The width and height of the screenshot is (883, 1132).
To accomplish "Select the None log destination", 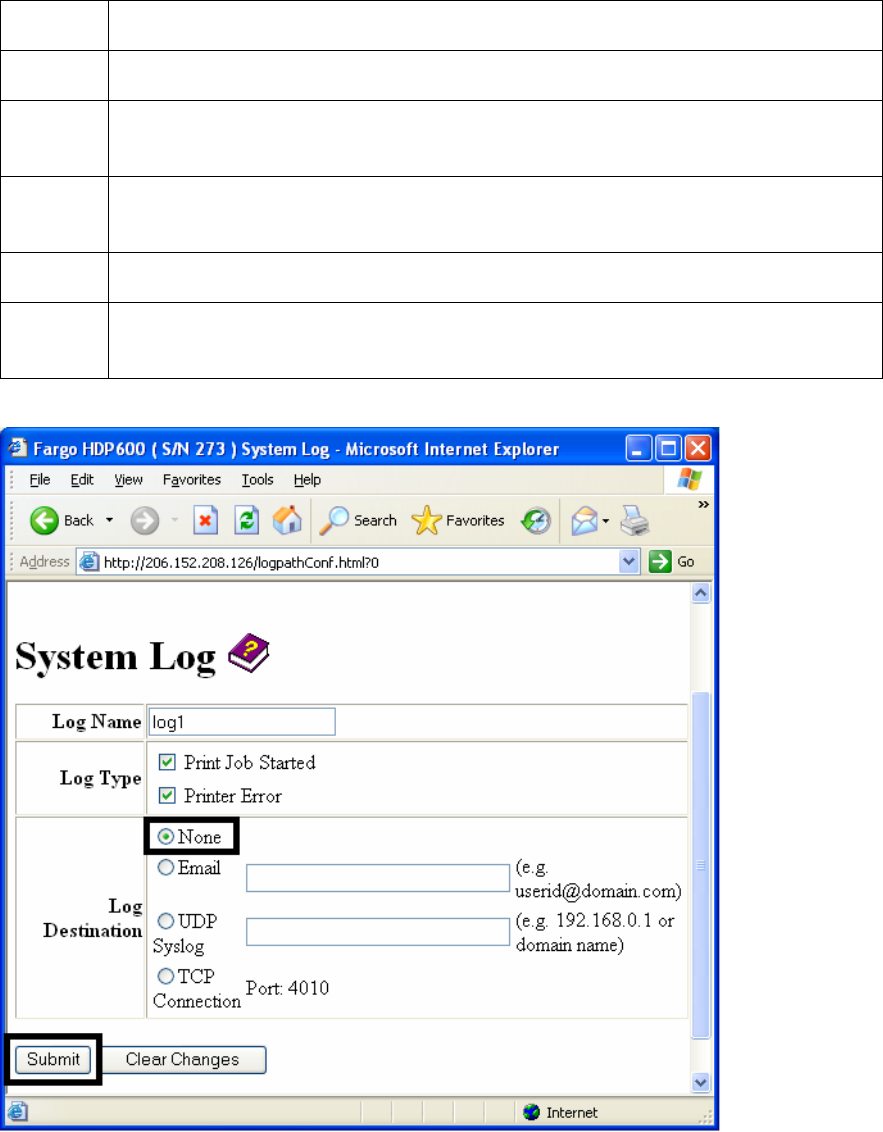I will 165,837.
